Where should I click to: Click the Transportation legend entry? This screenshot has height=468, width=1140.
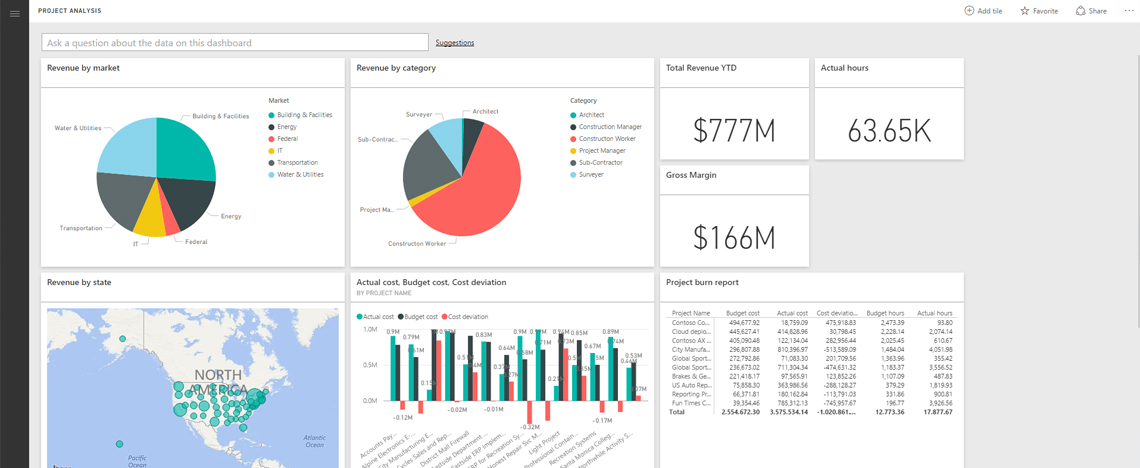point(293,162)
